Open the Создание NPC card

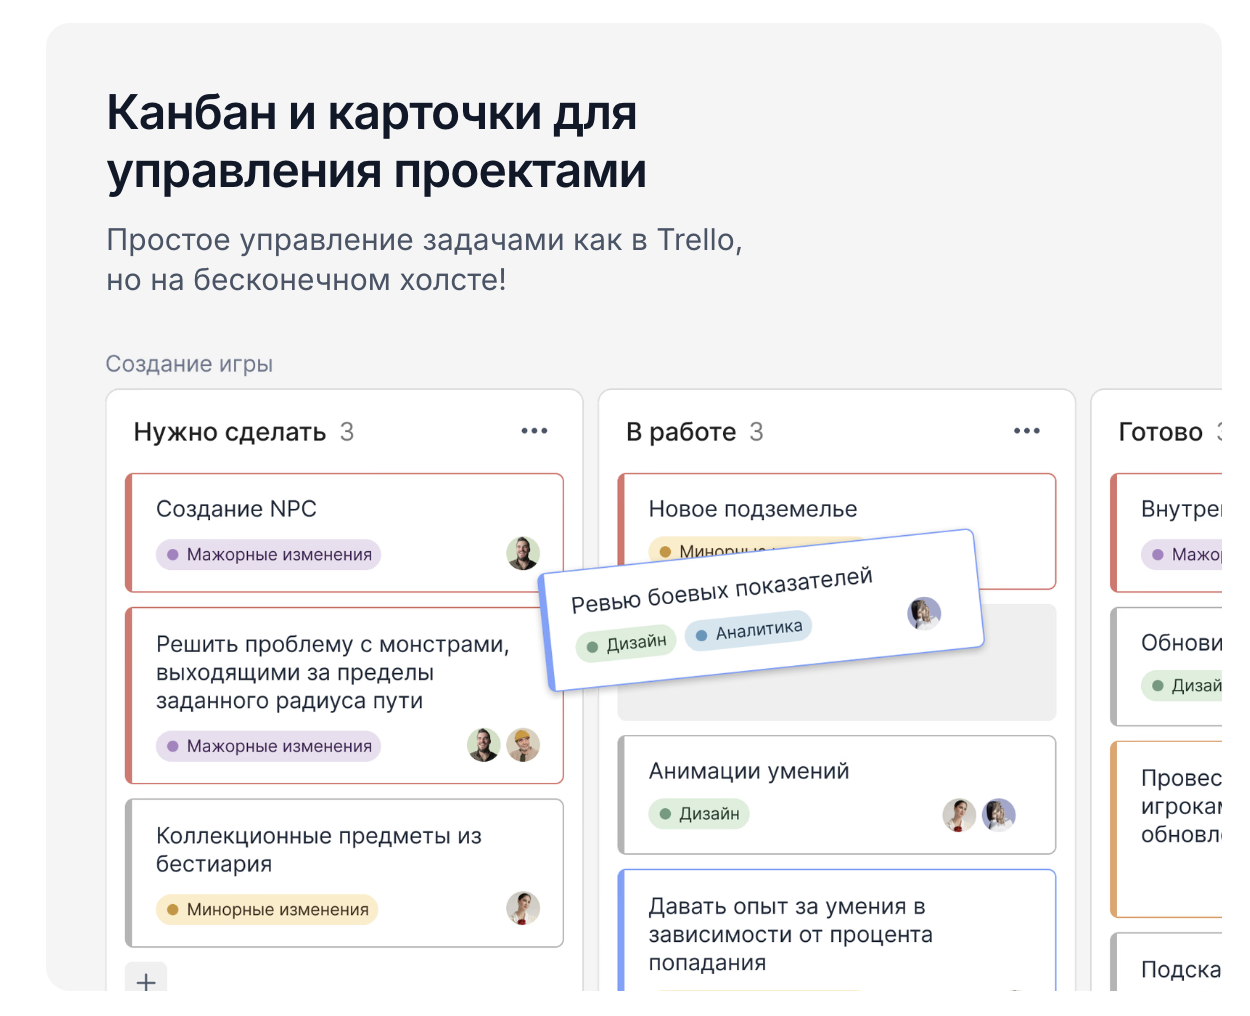point(345,533)
